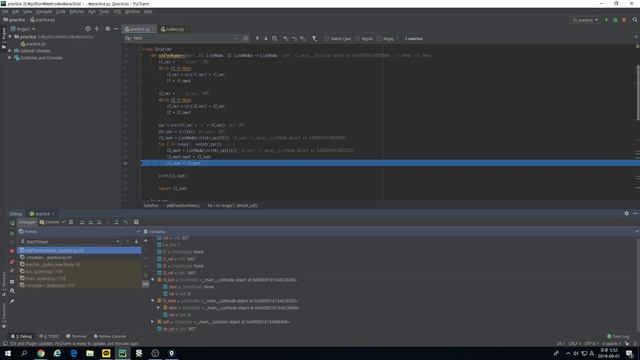
Task: Open Chrome from taskbar
Action: 41,353
